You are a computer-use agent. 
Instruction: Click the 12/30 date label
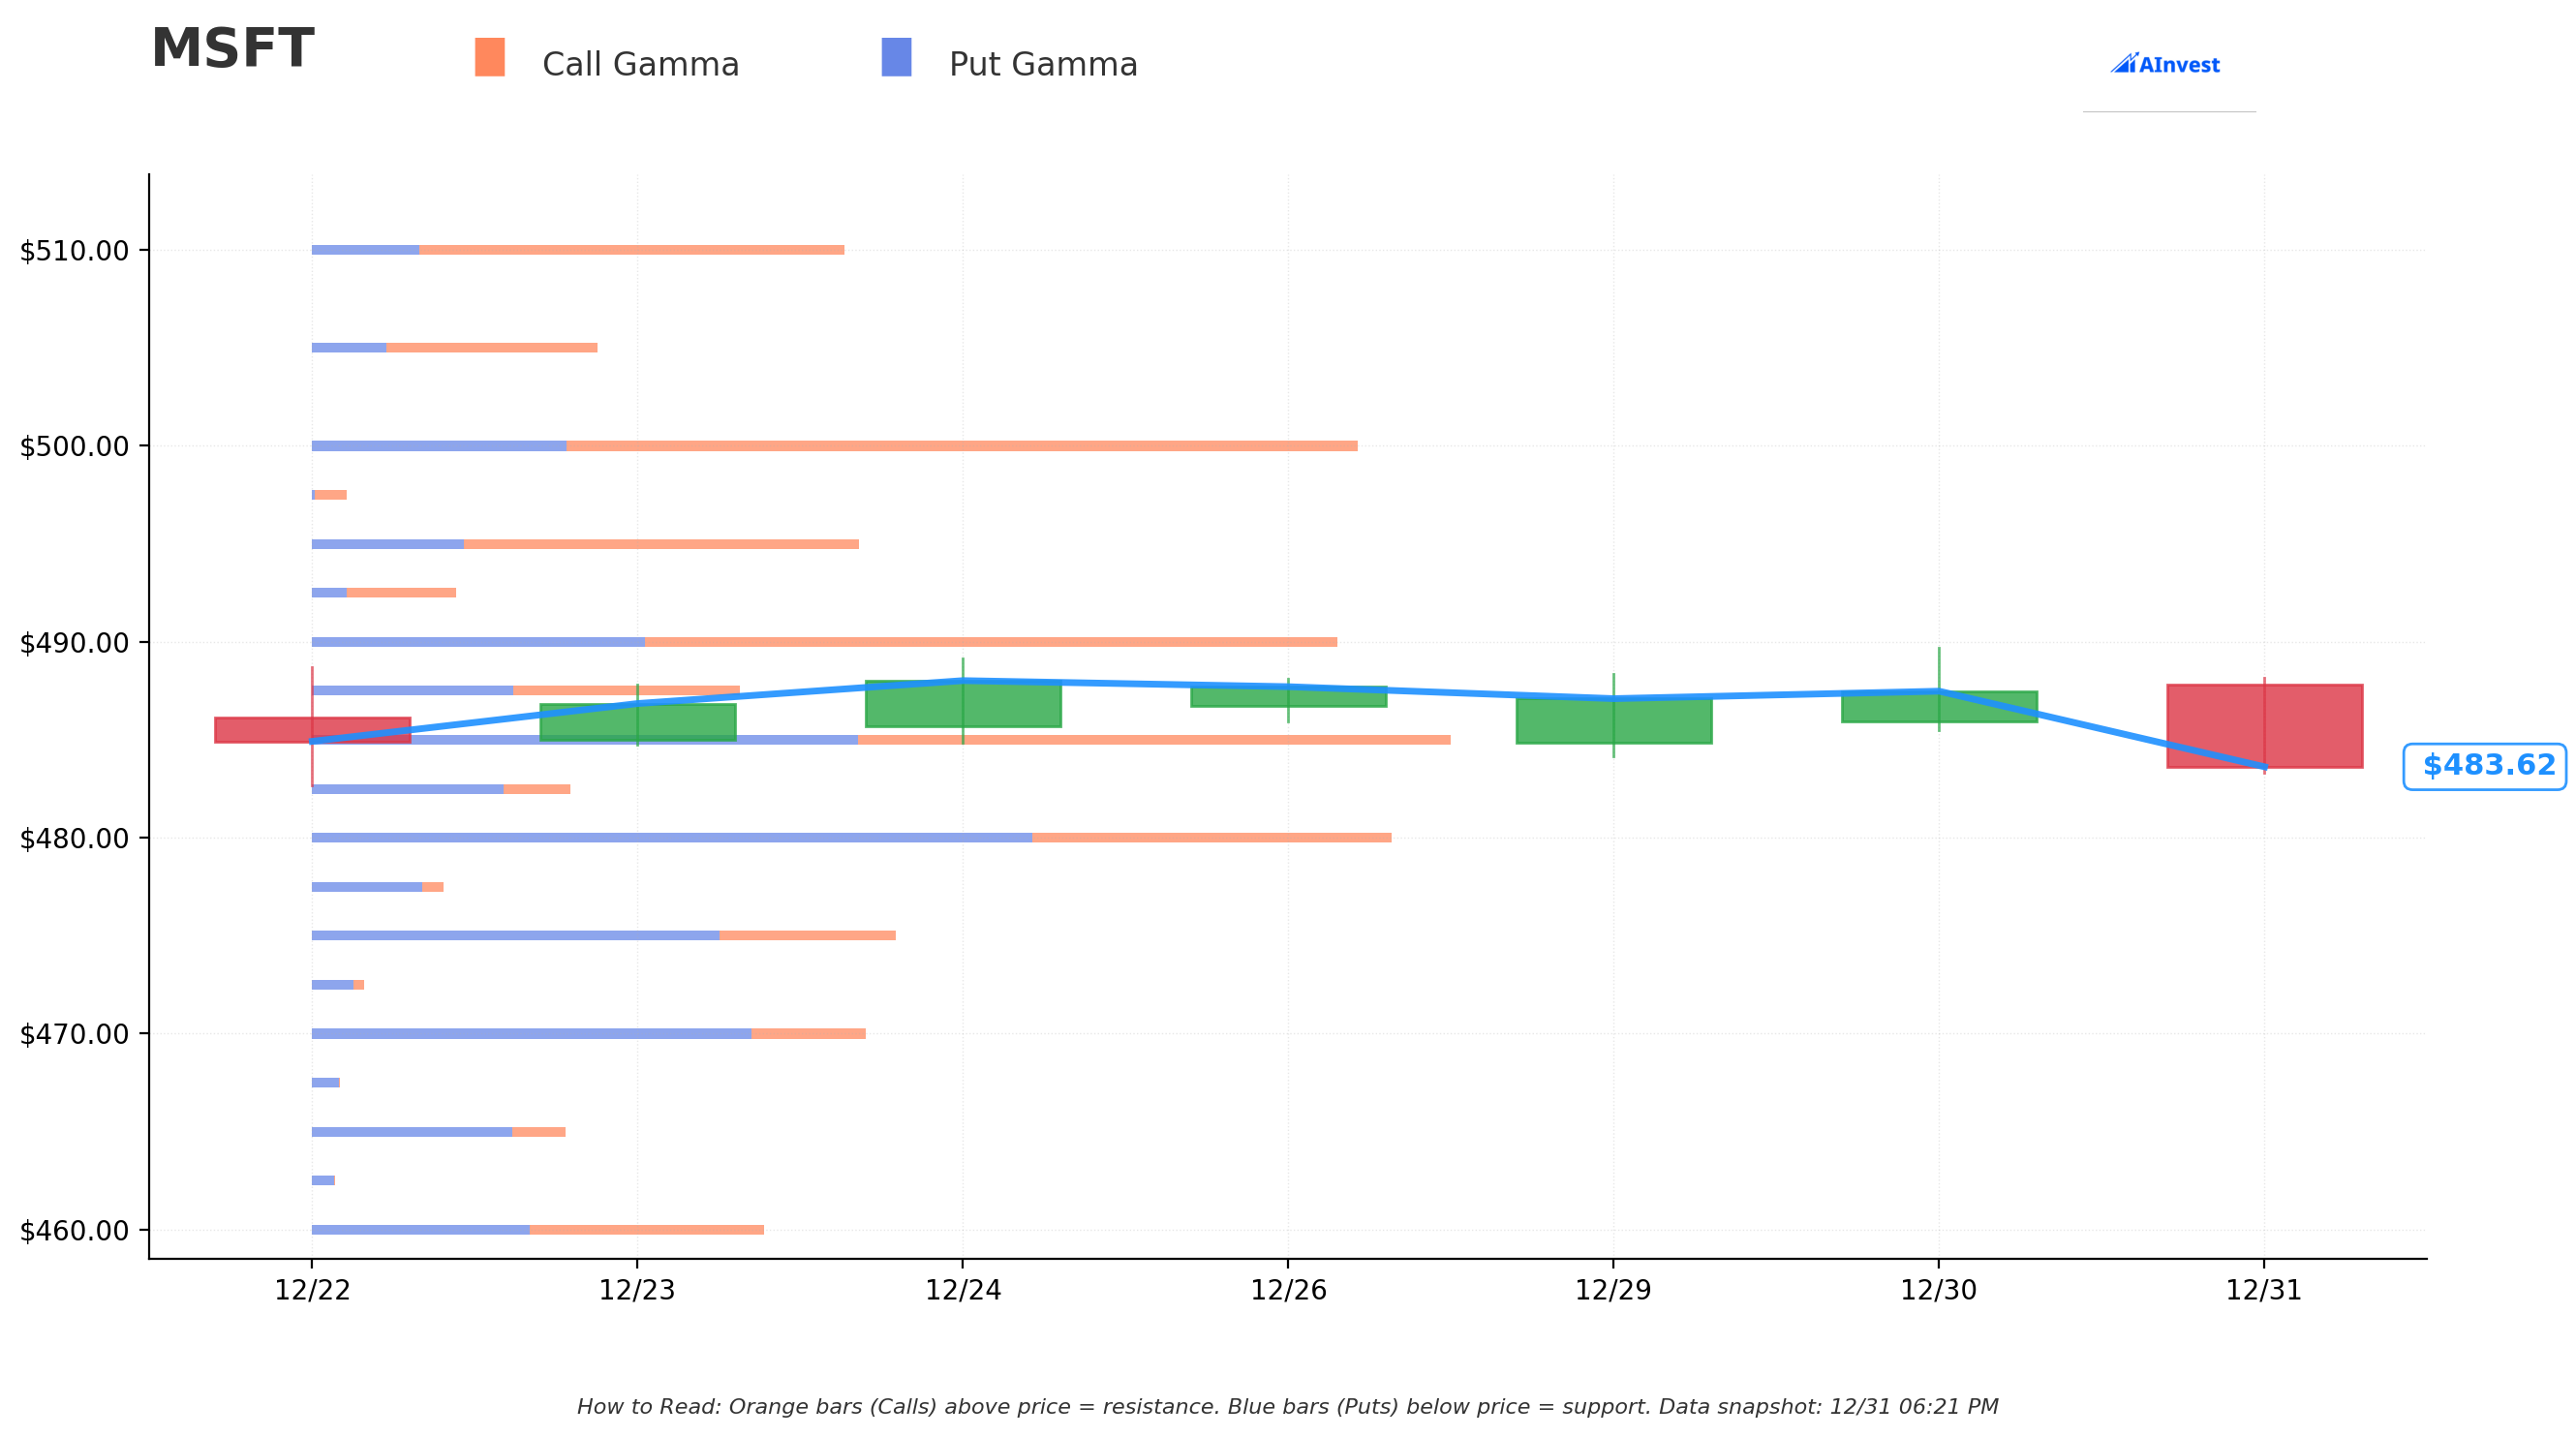click(1938, 1291)
